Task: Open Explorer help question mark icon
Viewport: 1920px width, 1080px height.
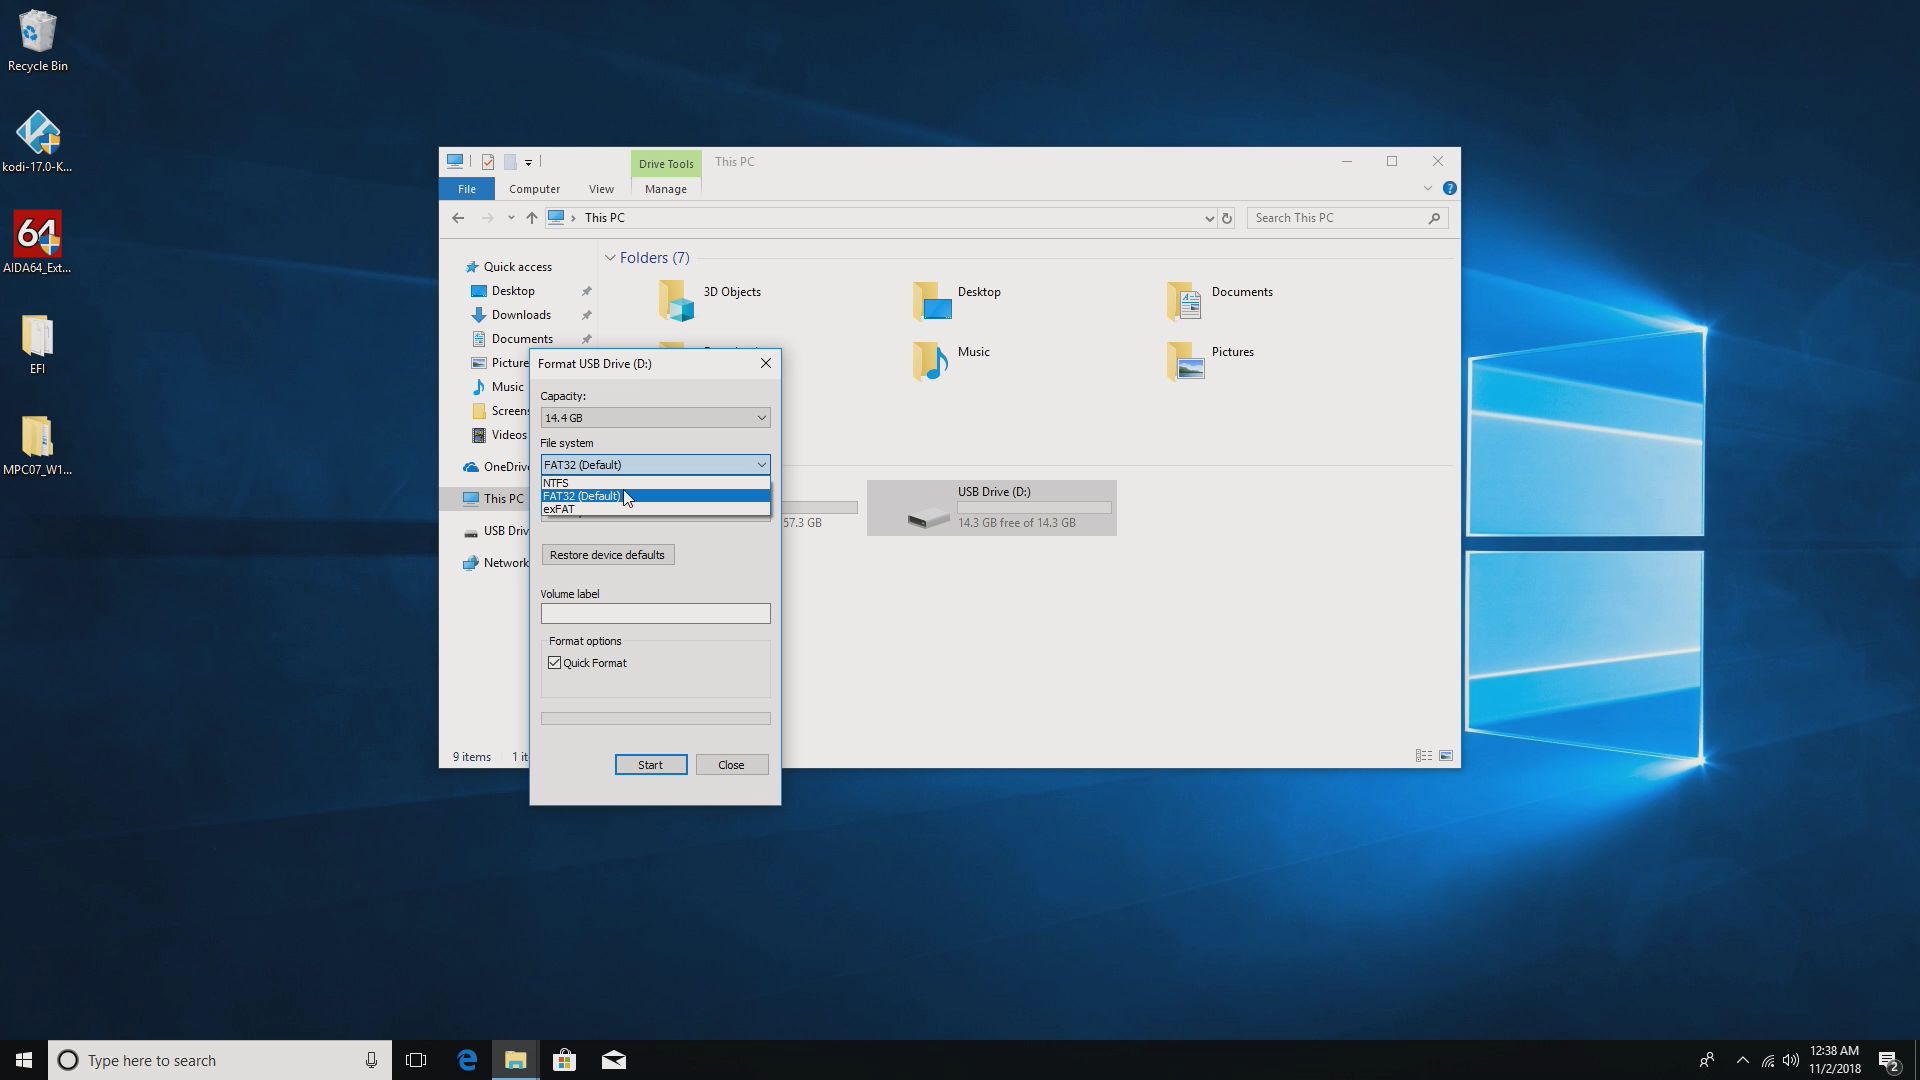Action: 1450,188
